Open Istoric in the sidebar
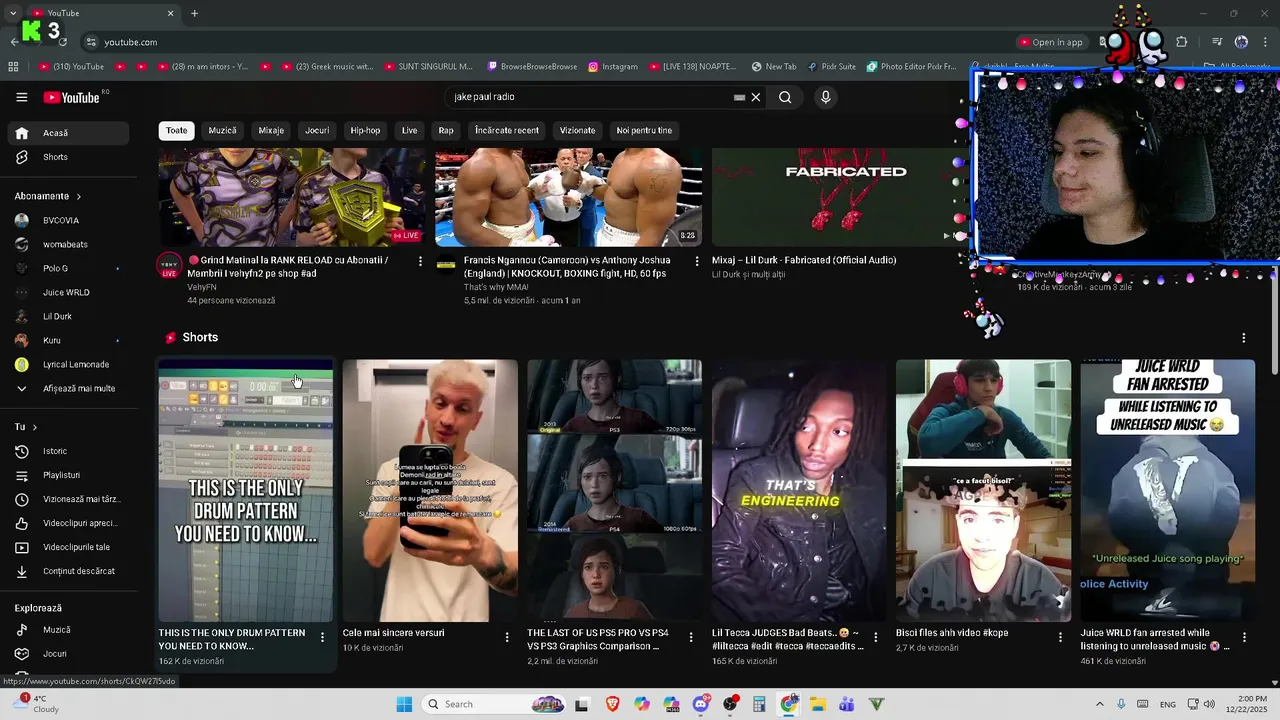This screenshot has height=720, width=1280. click(68, 451)
